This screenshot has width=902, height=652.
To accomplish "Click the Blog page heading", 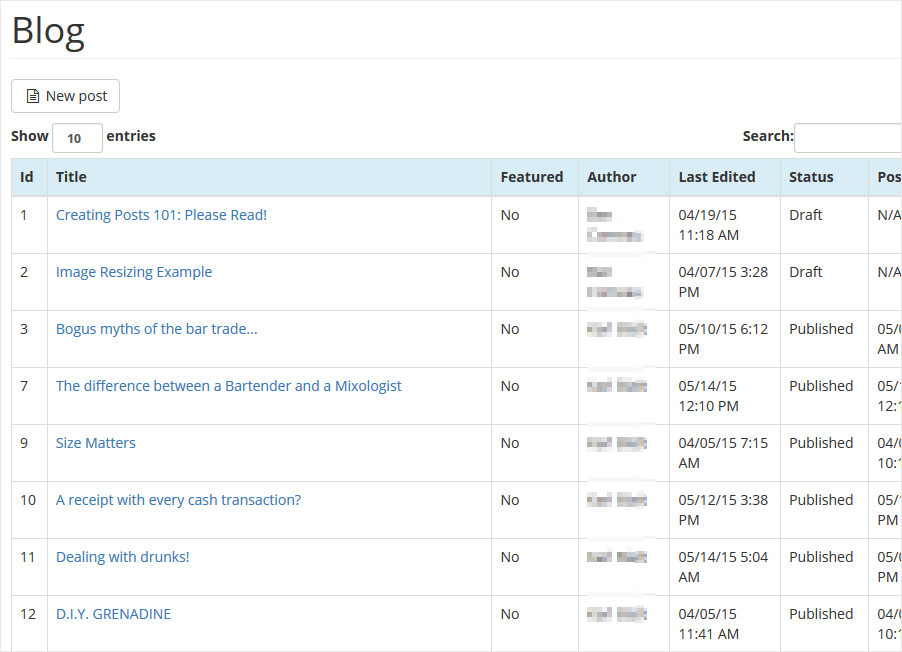I will [x=48, y=31].
